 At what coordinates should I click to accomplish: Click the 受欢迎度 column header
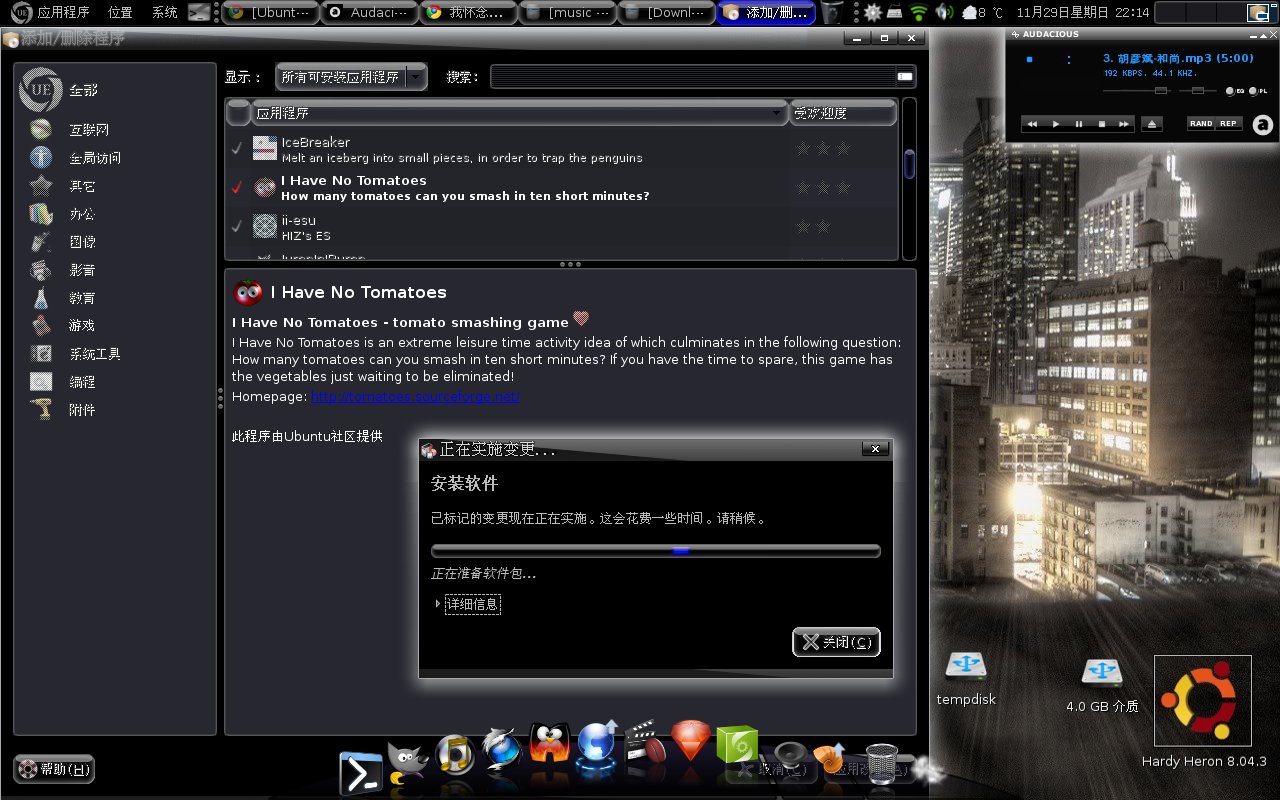click(x=843, y=113)
